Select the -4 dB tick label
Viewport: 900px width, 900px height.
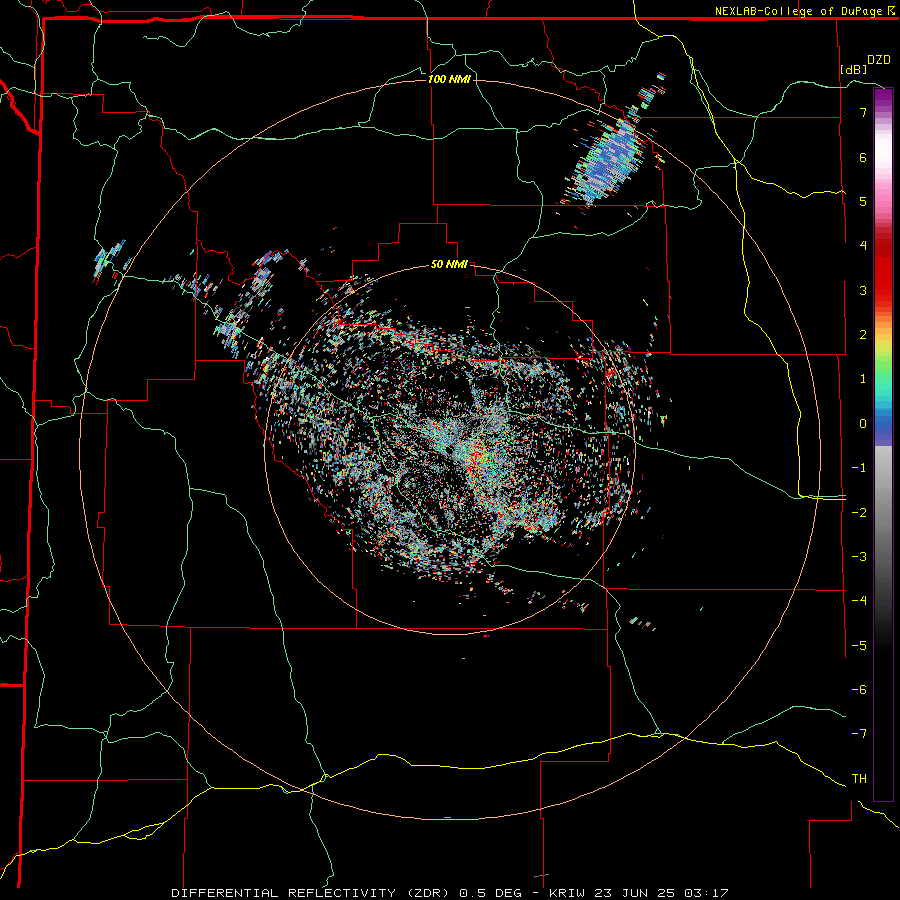click(x=859, y=601)
